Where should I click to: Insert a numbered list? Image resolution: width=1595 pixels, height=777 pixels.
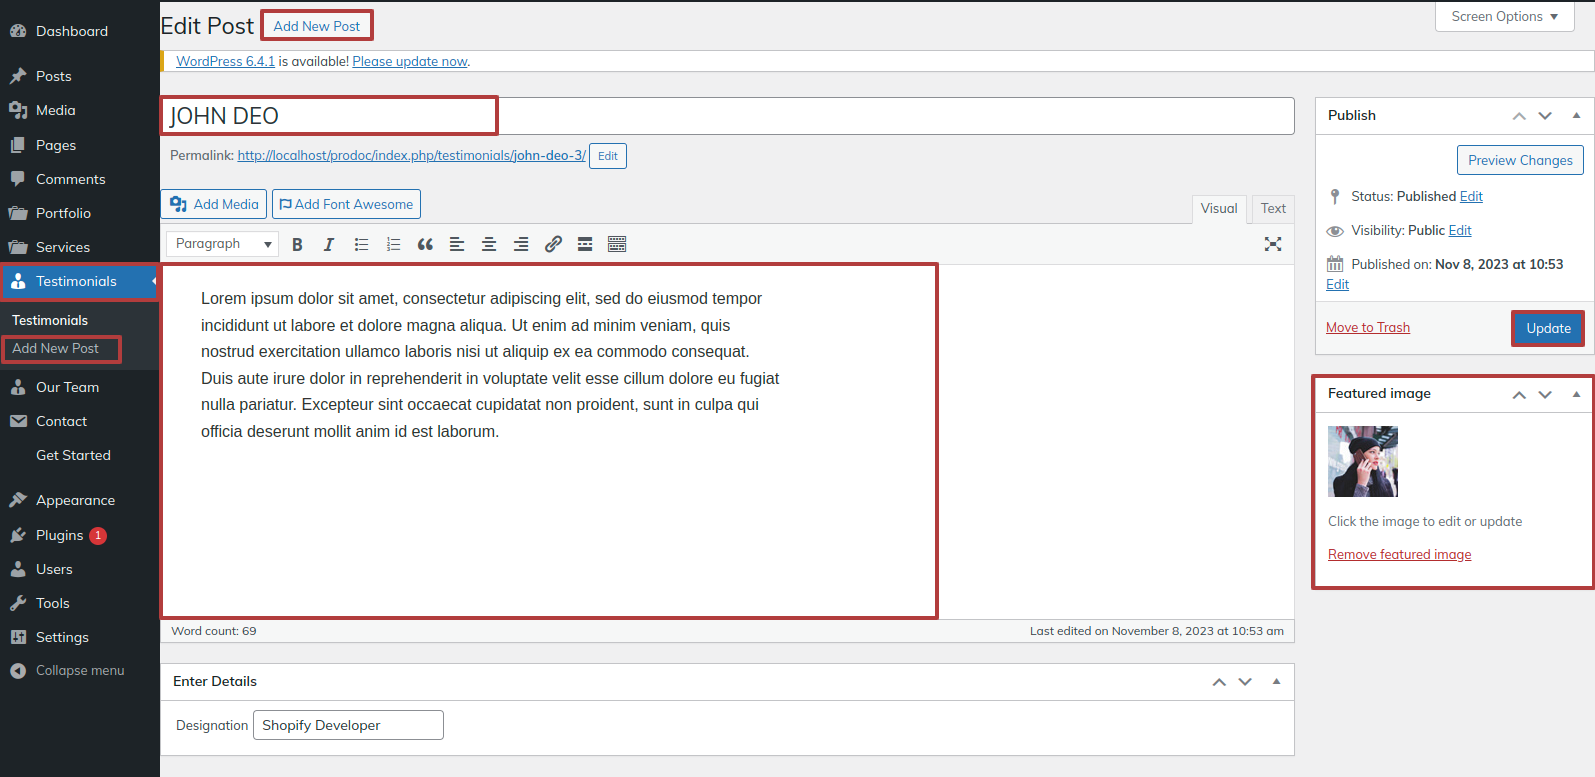[x=393, y=245]
